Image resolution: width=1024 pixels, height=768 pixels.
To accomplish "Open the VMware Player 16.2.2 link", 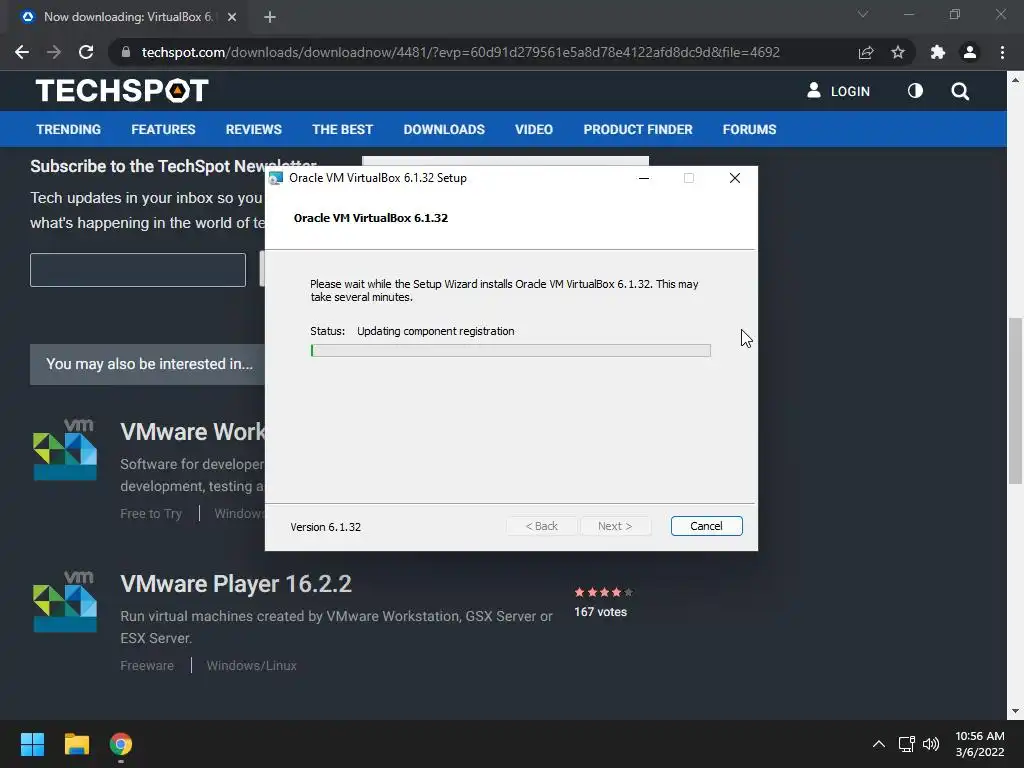I will point(236,584).
